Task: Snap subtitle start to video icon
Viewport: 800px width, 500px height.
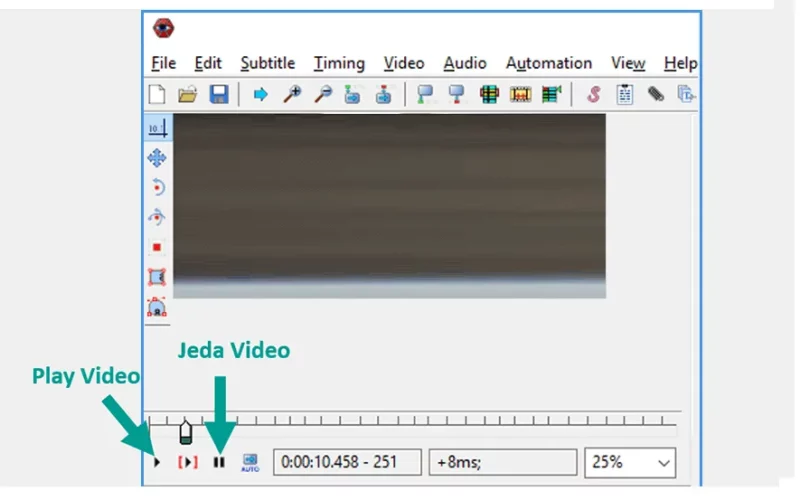Action: 425,94
